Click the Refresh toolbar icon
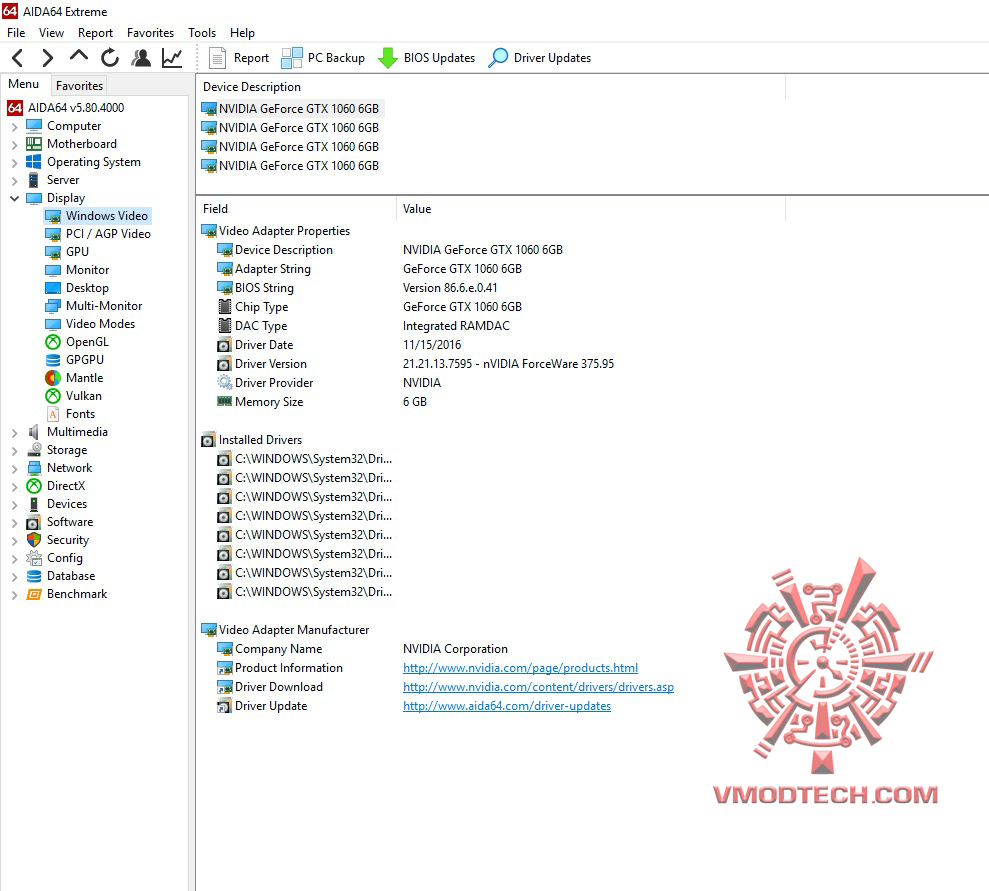Viewport: 989px width, 891px height. 110,58
